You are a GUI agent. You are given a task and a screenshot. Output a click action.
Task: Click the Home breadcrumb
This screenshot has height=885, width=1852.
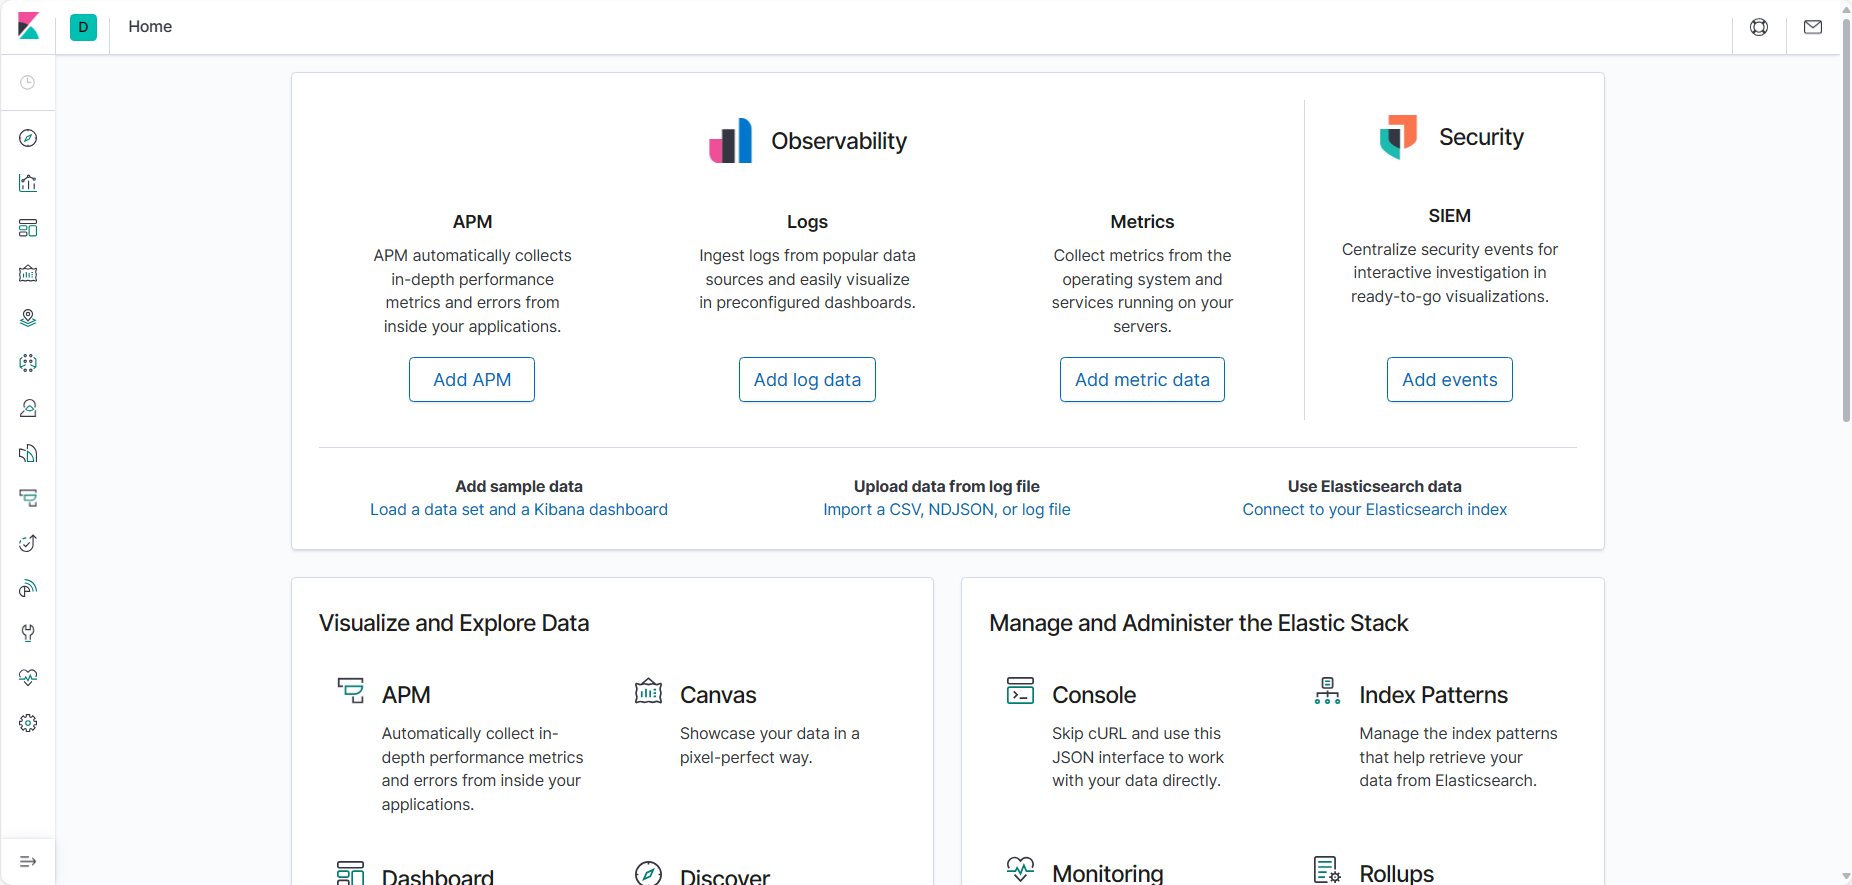(150, 27)
